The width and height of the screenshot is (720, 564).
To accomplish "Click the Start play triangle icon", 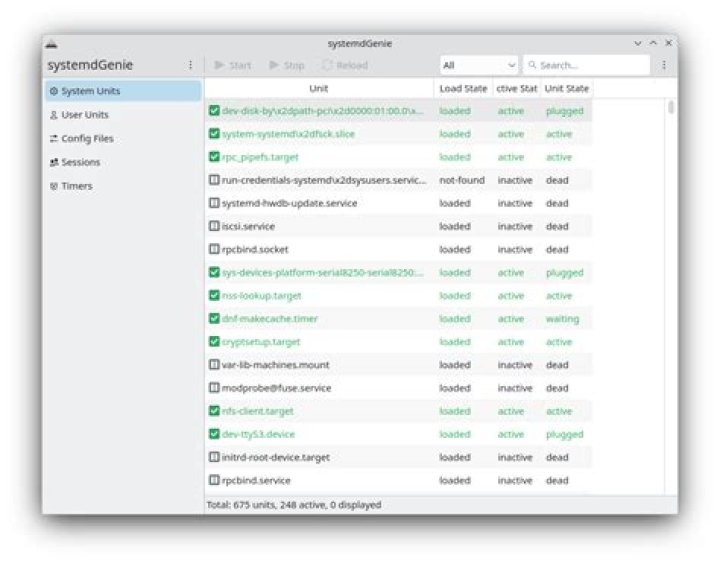I will click(x=219, y=65).
